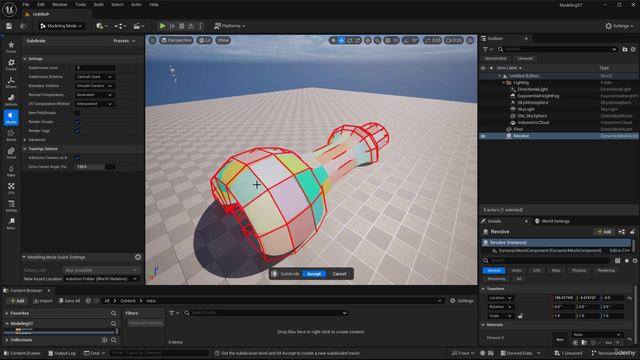Open the Platforms dropdown
The width and height of the screenshot is (640, 360).
[230, 26]
